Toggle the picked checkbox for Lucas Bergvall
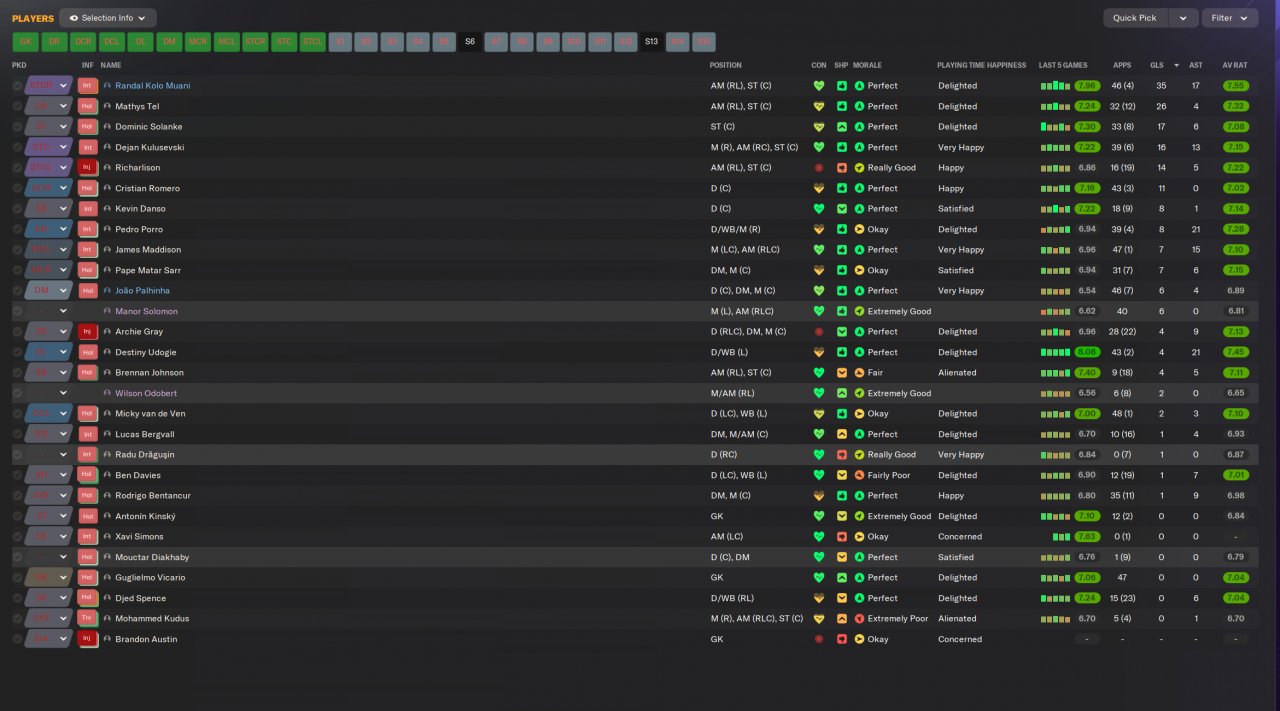Viewport: 1280px width, 711px height. [x=17, y=434]
